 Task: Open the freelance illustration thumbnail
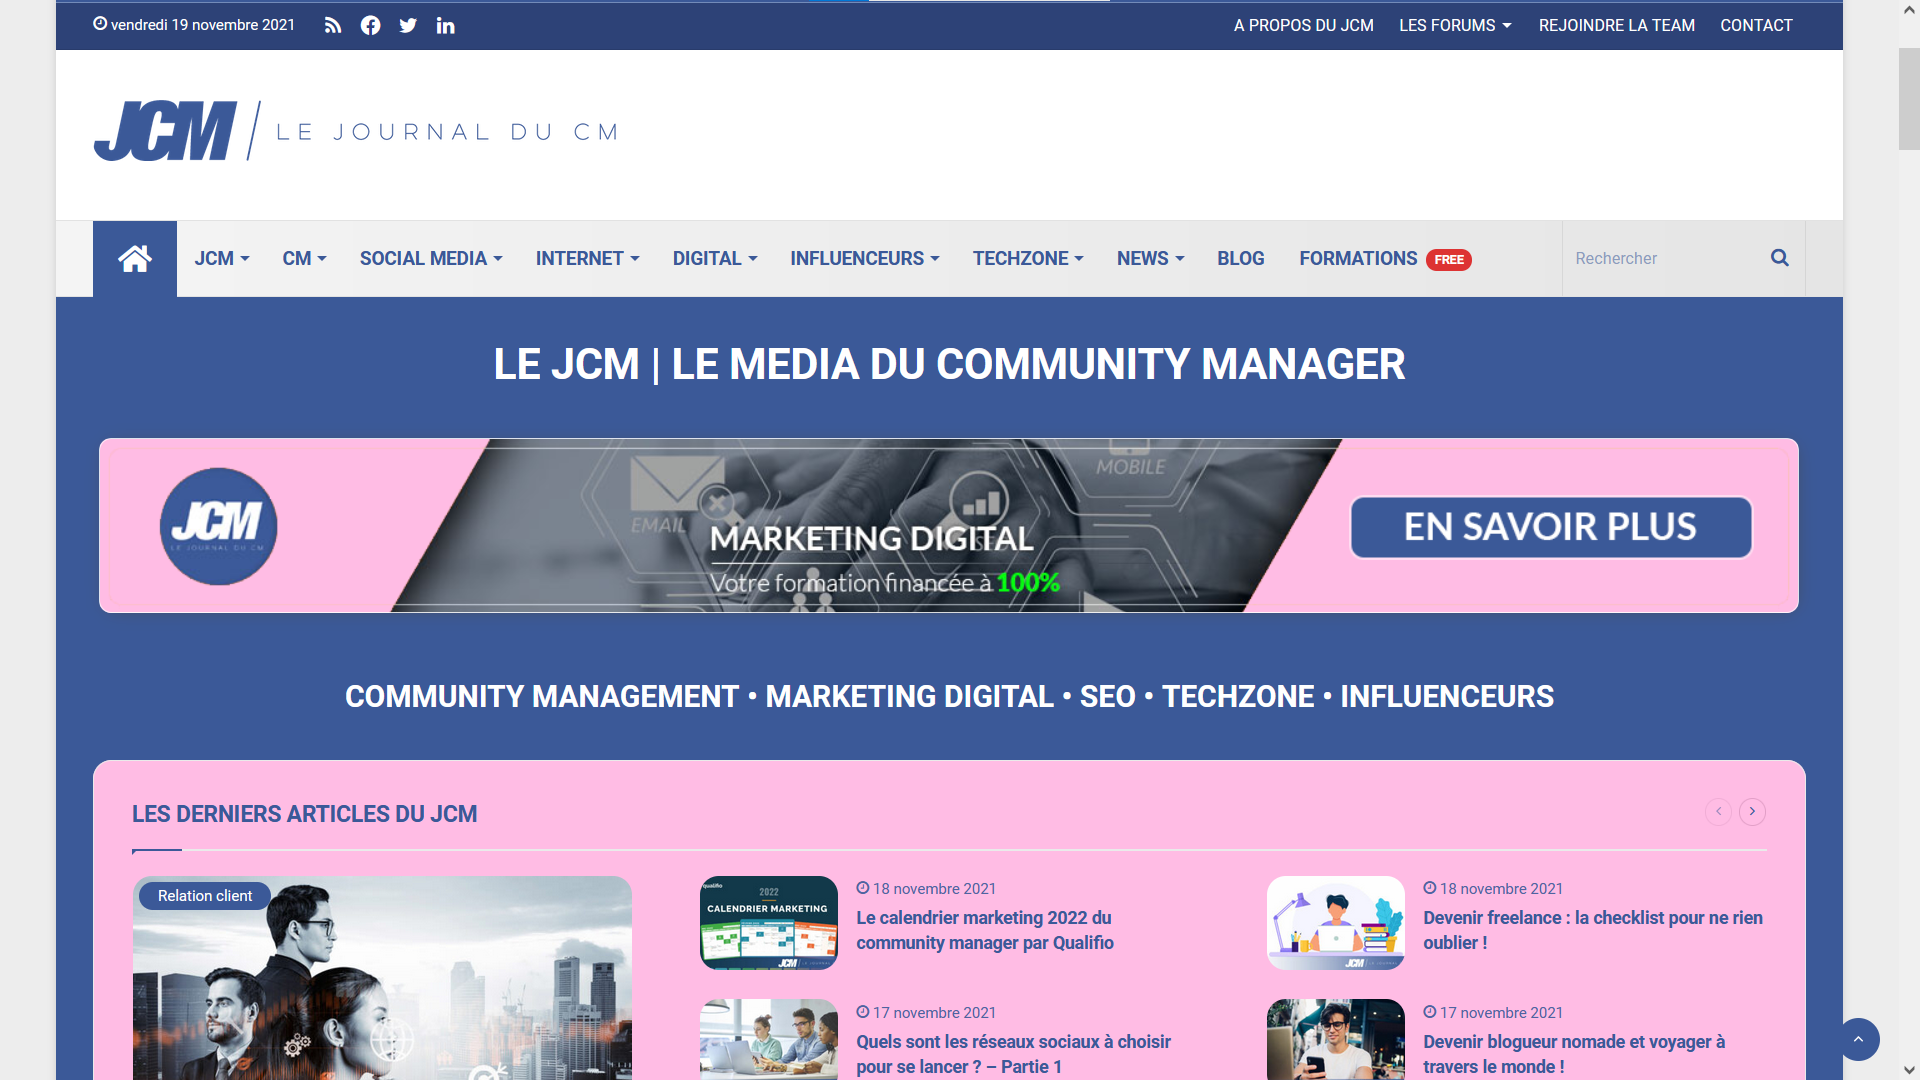point(1335,923)
